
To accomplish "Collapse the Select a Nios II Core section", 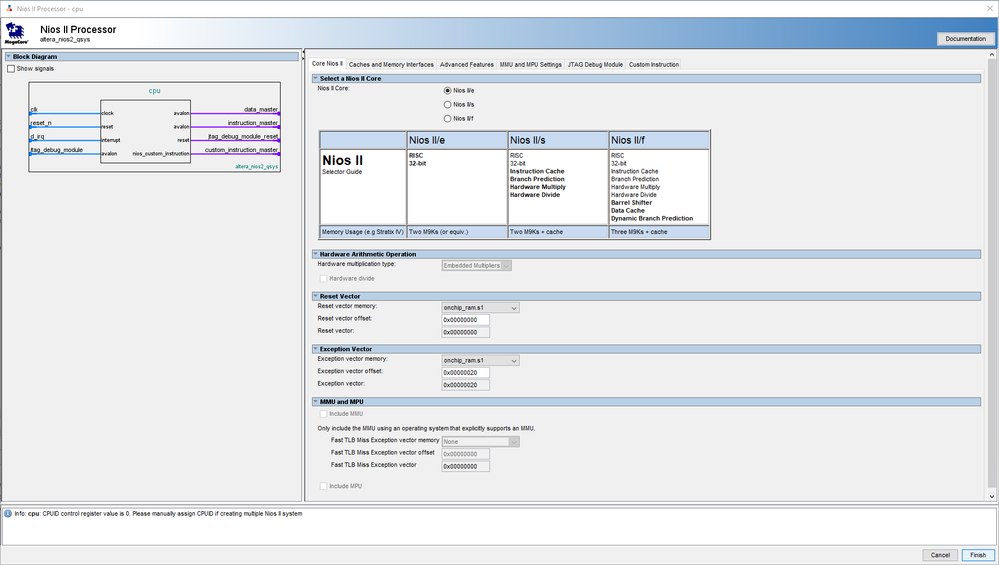I will tap(315, 78).
